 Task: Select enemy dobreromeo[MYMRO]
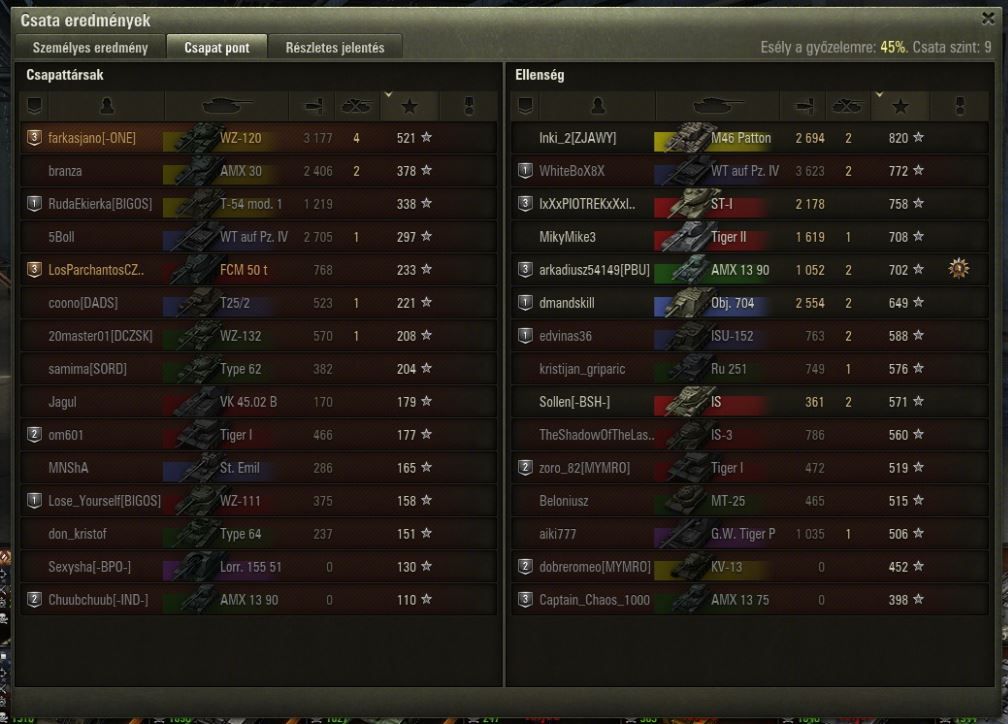[x=595, y=567]
